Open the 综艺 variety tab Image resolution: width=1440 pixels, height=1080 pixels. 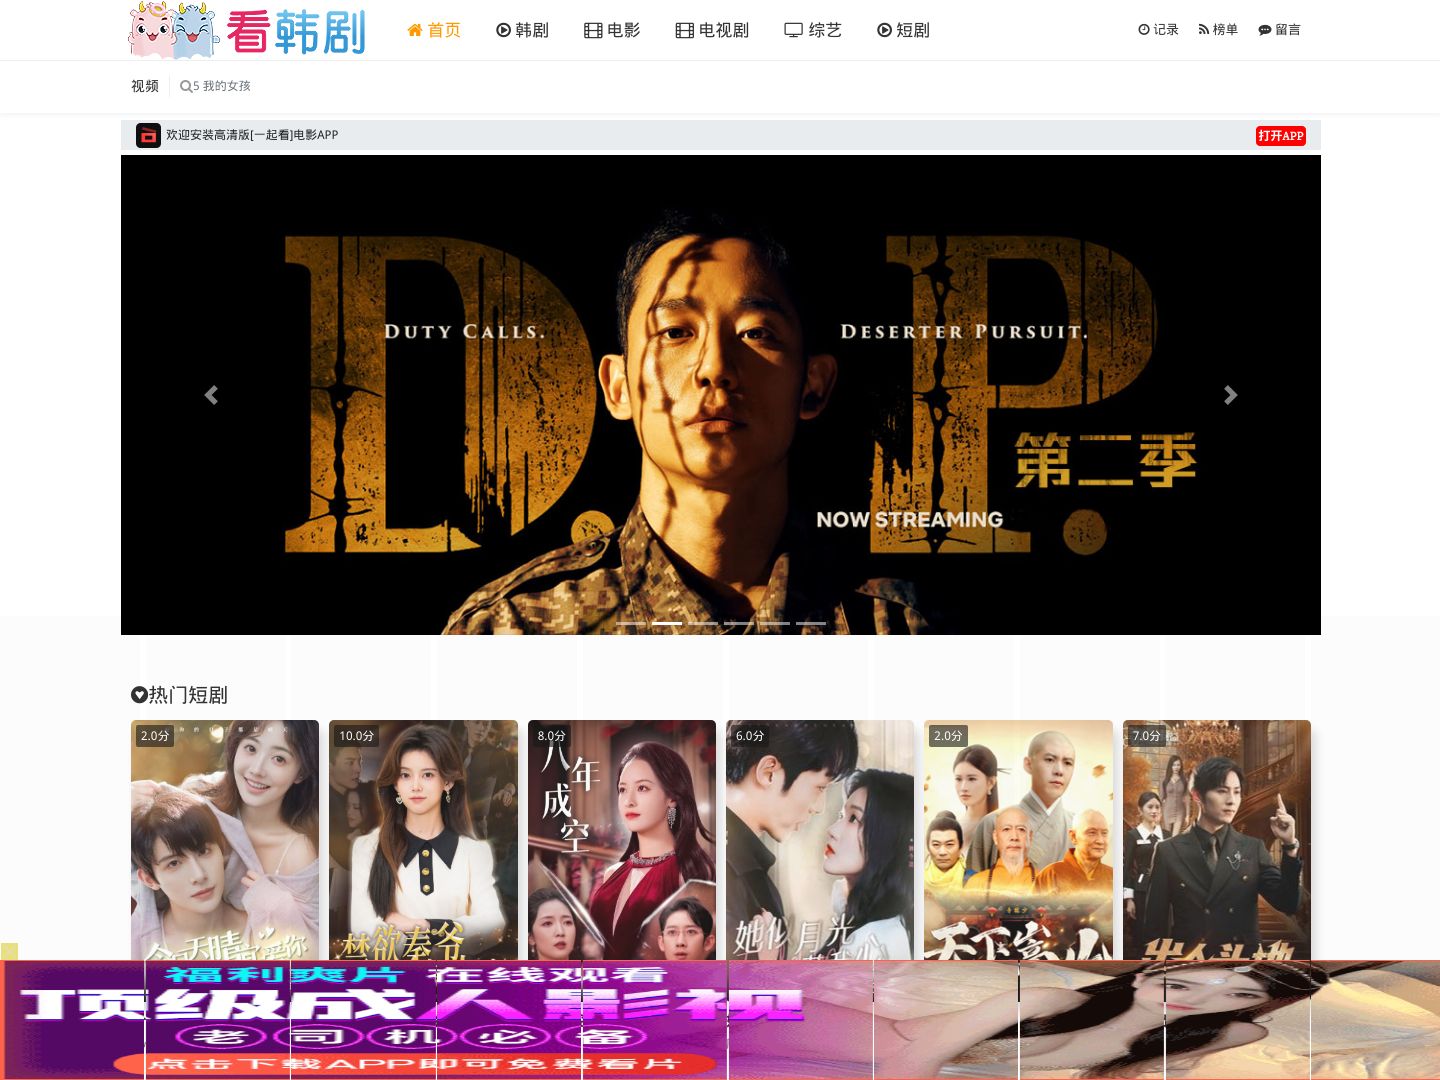(x=813, y=30)
